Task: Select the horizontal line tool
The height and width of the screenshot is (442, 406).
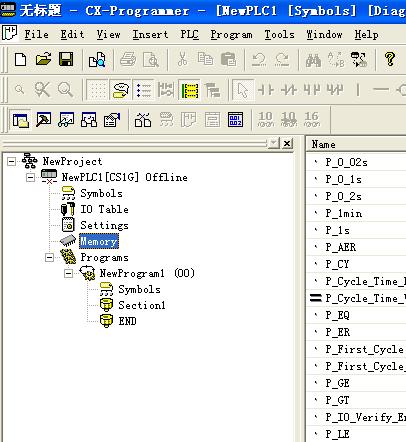Action: pos(381,89)
